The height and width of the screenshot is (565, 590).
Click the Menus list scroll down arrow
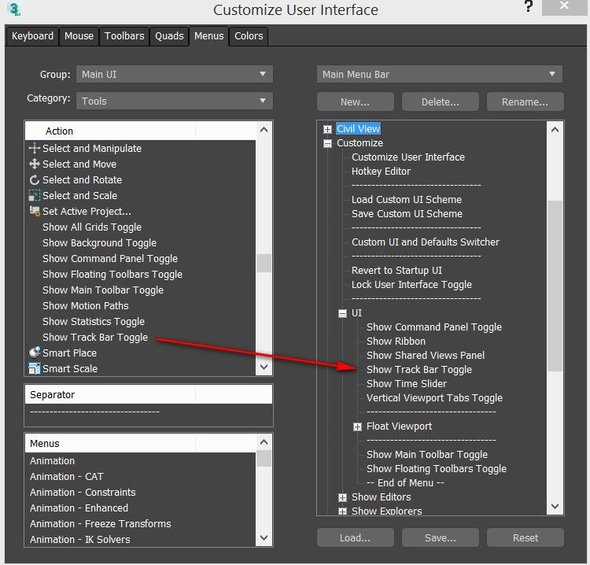point(264,538)
